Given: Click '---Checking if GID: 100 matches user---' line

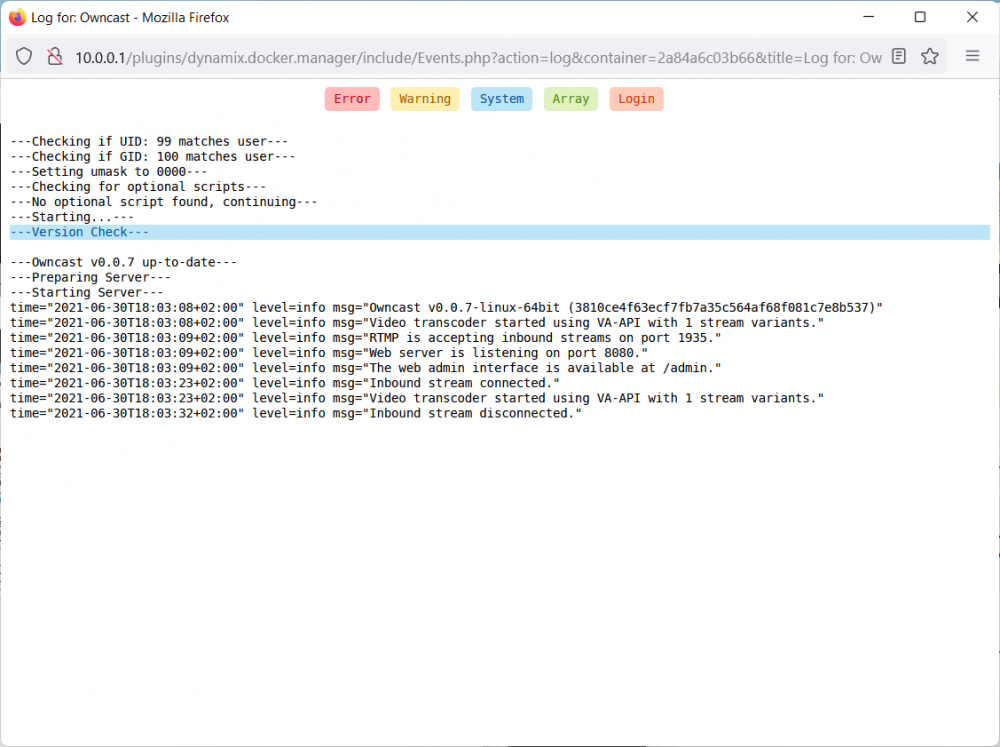Looking at the screenshot, I should click(x=152, y=157).
